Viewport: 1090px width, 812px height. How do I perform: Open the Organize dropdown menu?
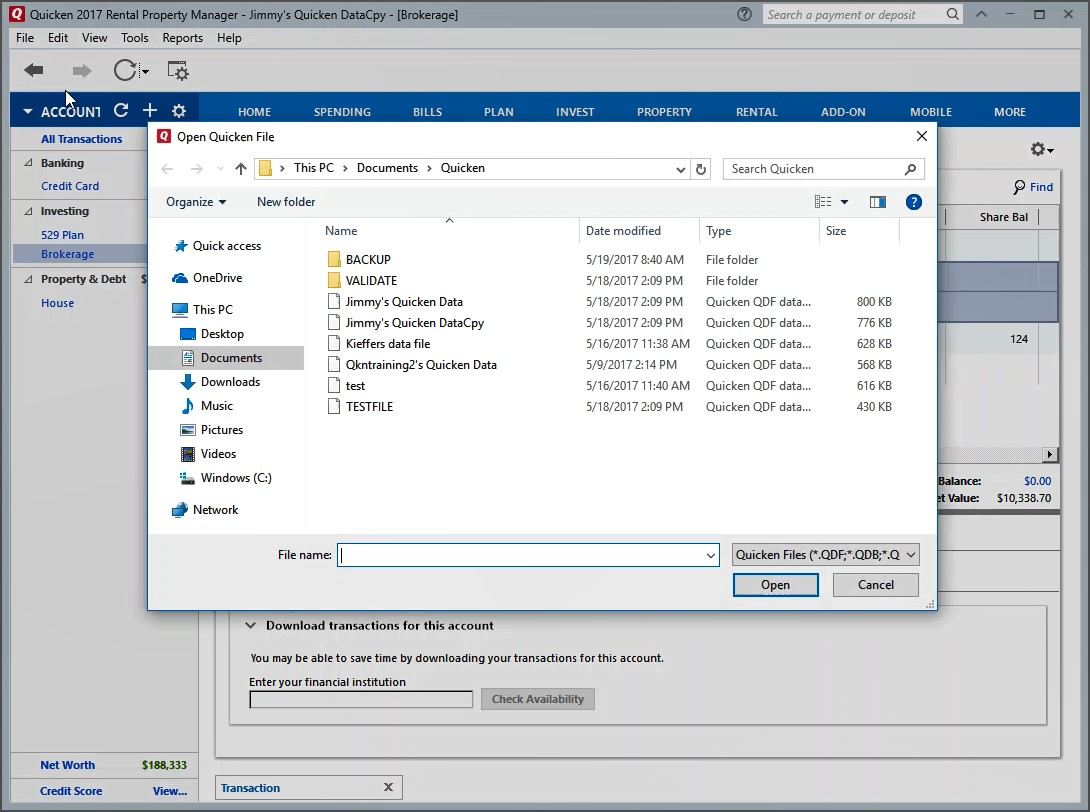(196, 202)
